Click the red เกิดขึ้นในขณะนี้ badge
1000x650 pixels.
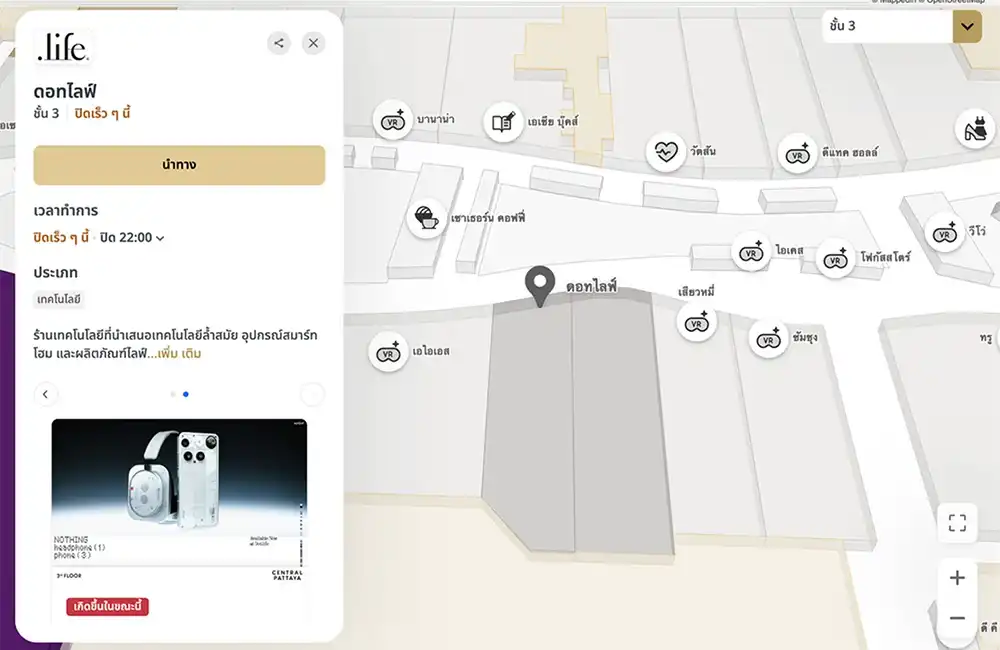(x=107, y=606)
